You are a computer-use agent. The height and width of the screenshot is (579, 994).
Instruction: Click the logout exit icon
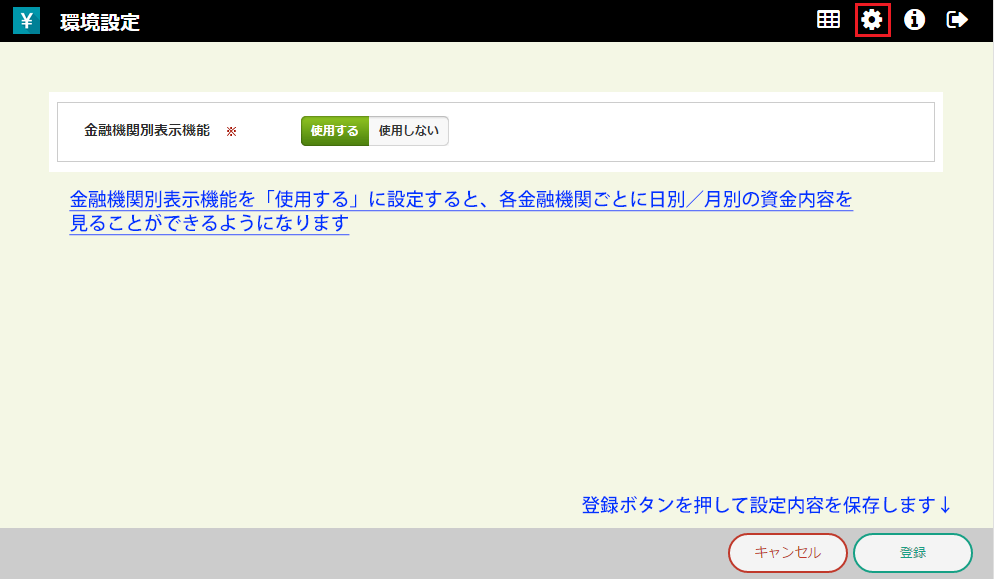[957, 20]
